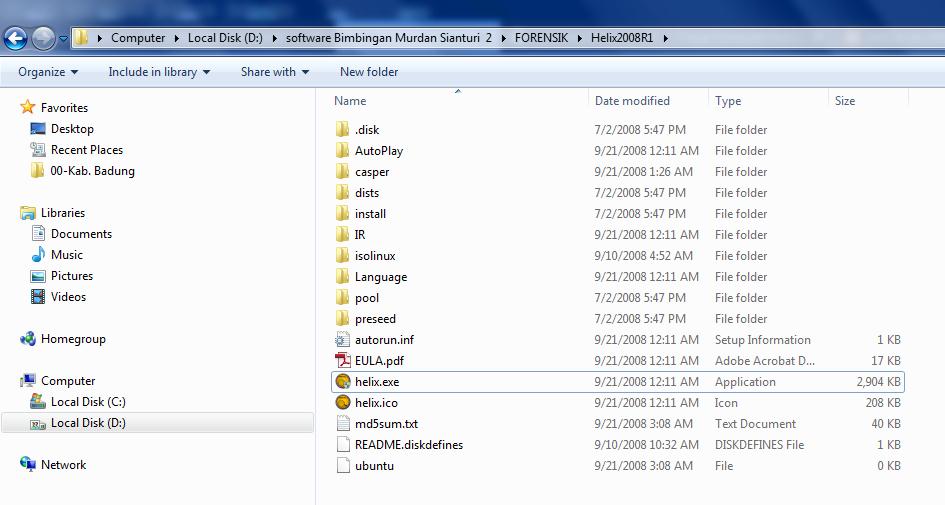Viewport: 945px width, 505px height.
Task: Click the Size column header
Action: tap(845, 101)
